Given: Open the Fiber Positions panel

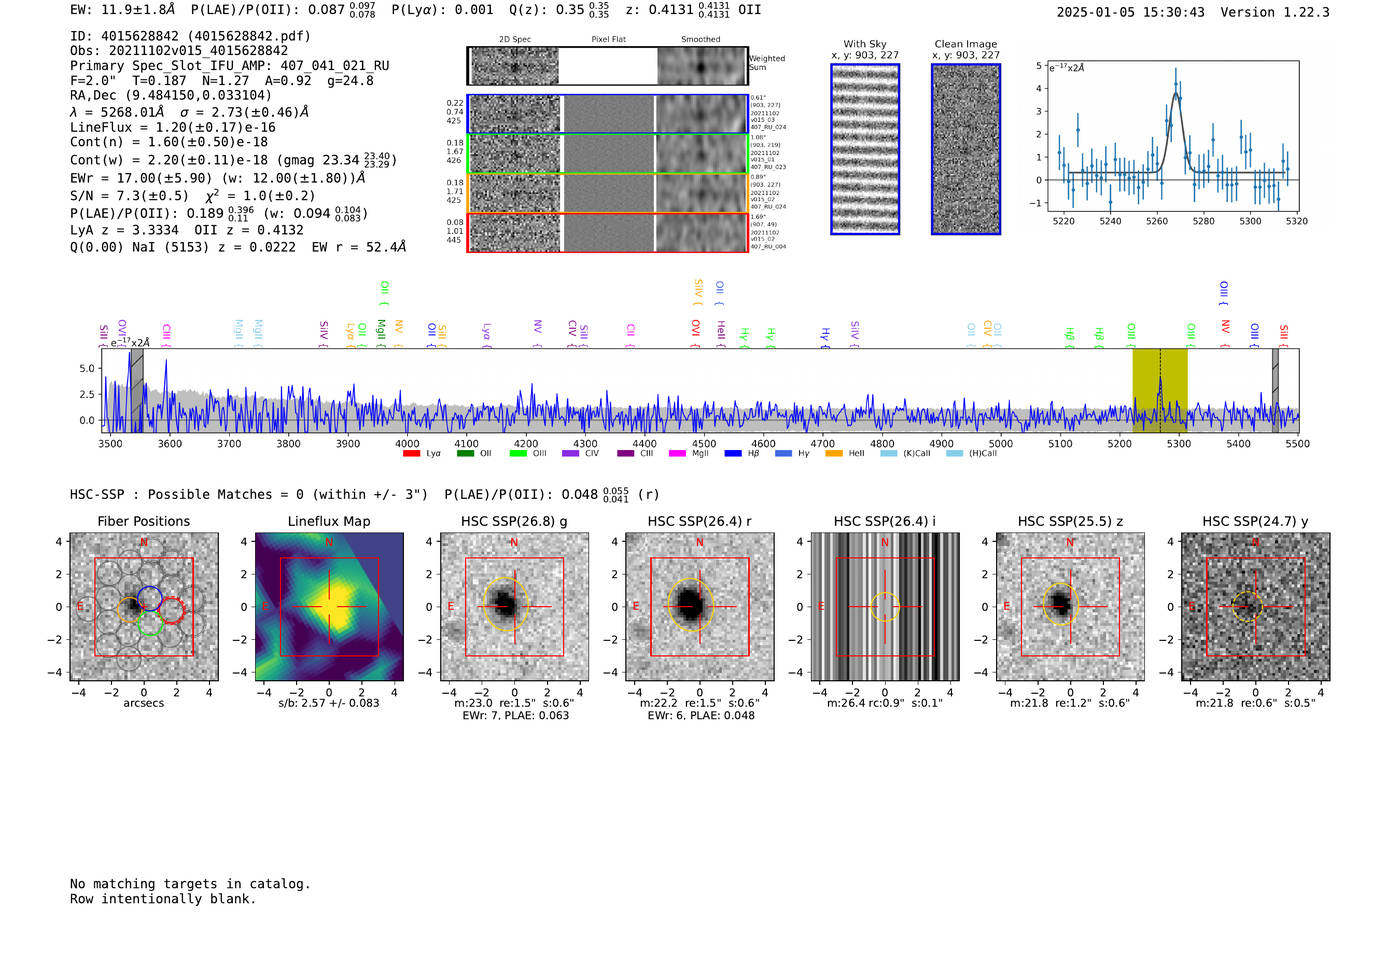Looking at the screenshot, I should click(144, 607).
